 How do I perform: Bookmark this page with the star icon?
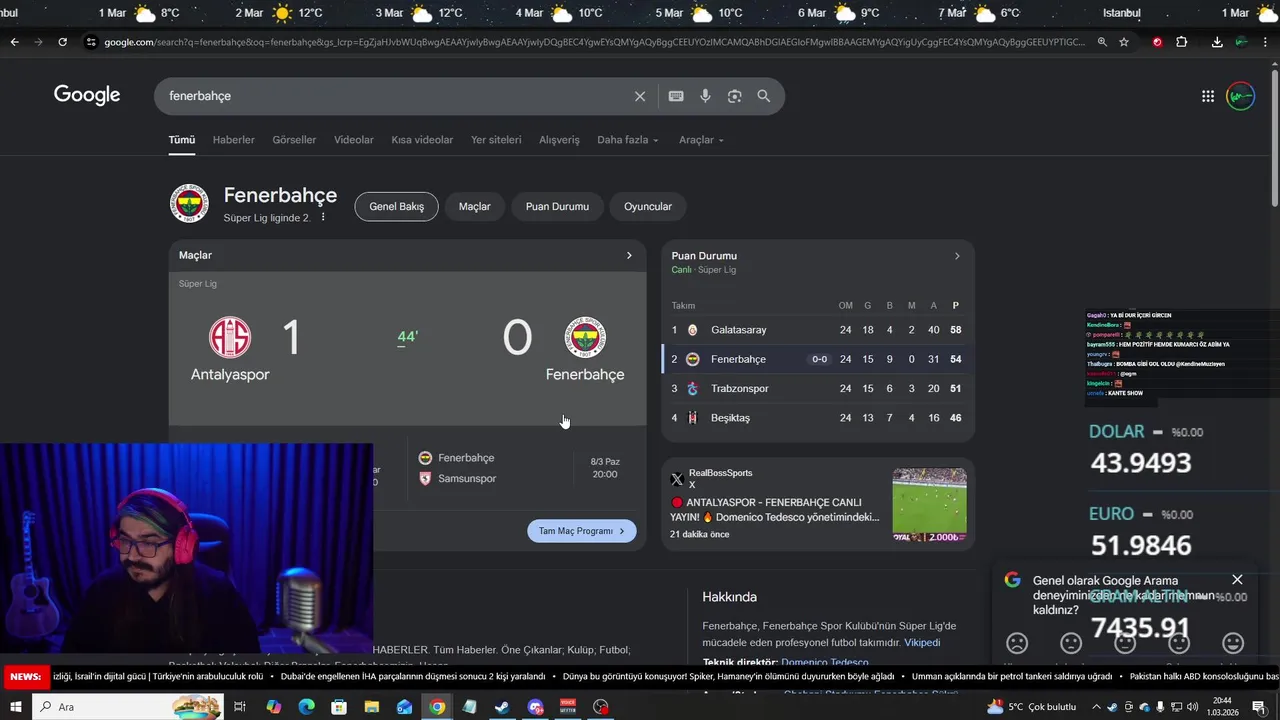coord(1124,42)
